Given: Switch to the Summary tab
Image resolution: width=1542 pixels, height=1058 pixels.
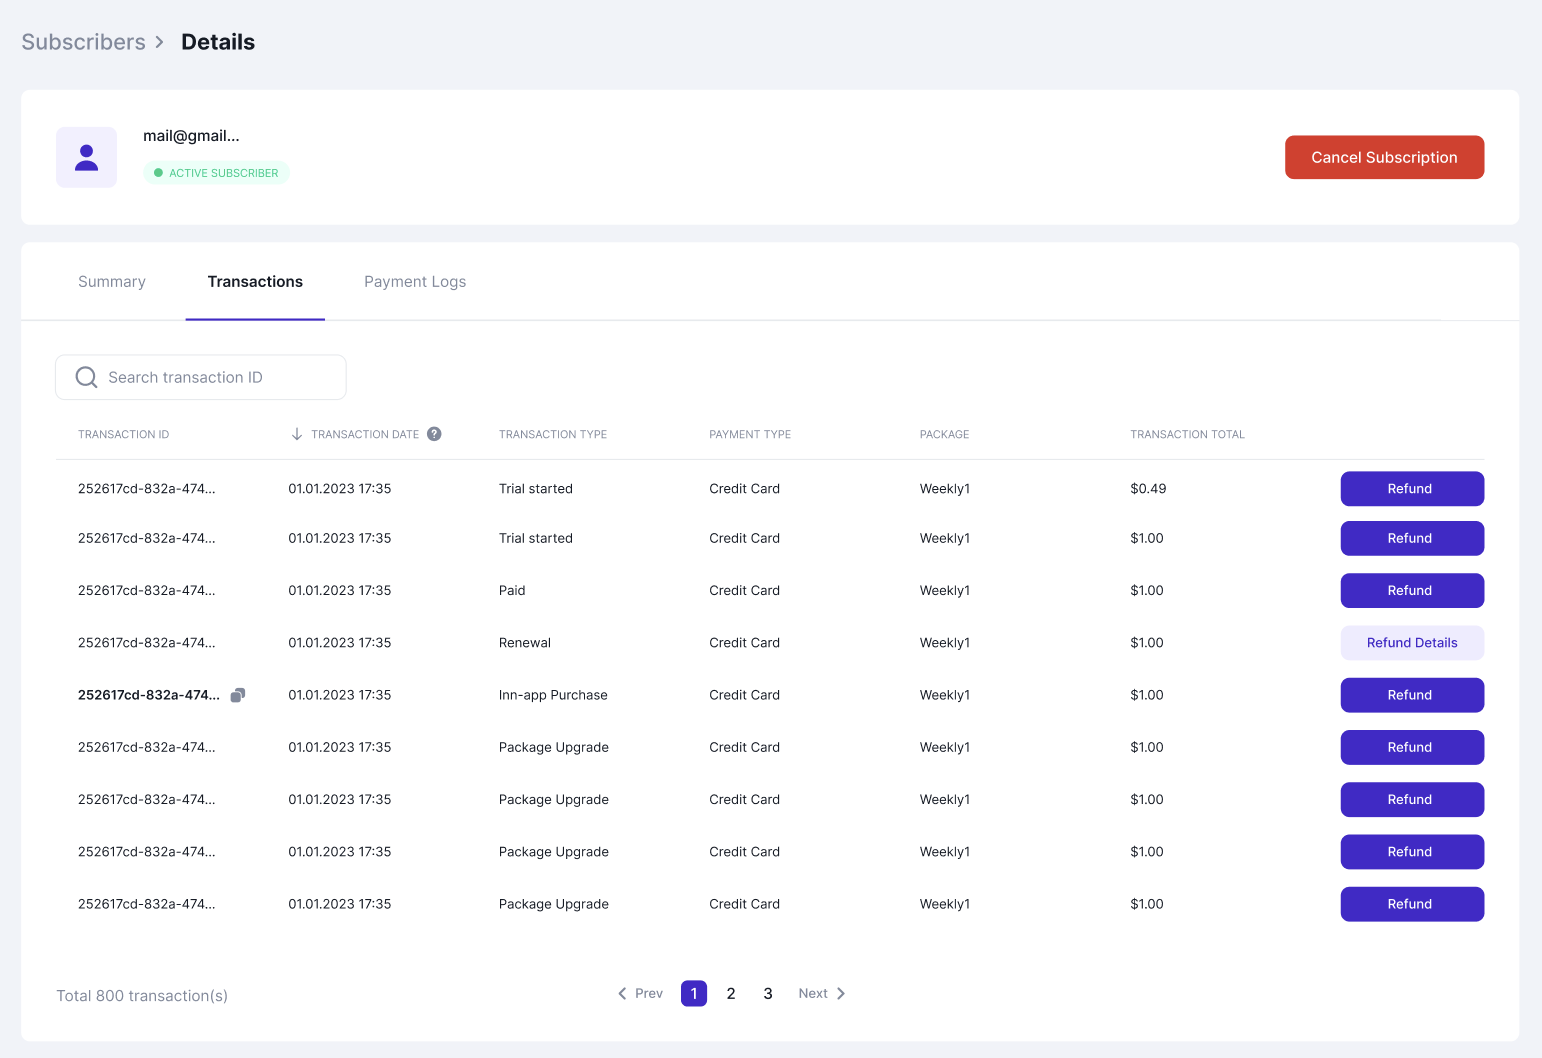Looking at the screenshot, I should tap(112, 282).
